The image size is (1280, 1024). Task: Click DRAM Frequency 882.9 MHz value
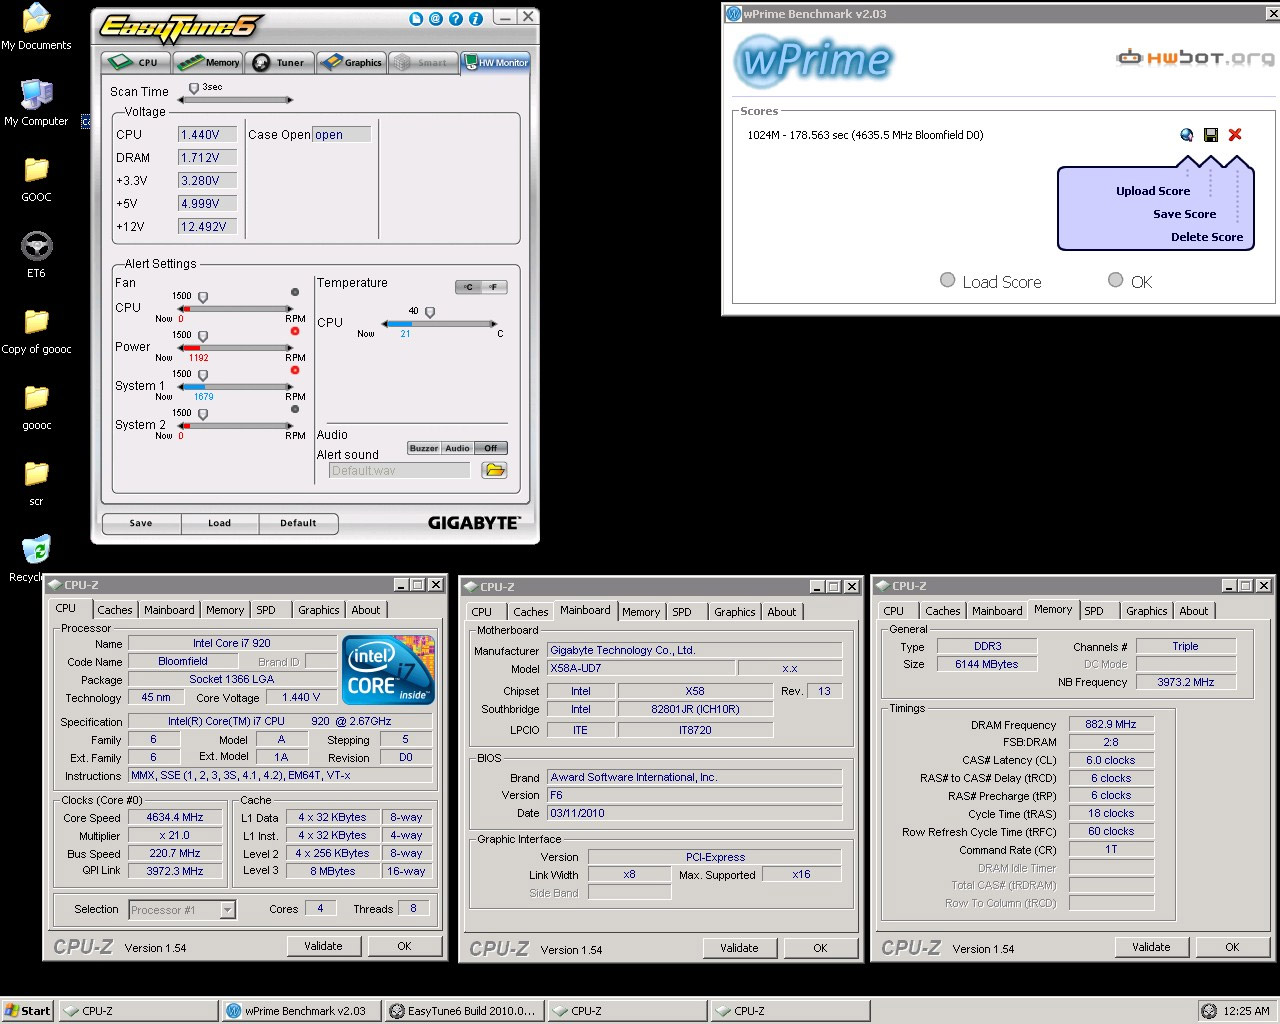(x=1111, y=724)
